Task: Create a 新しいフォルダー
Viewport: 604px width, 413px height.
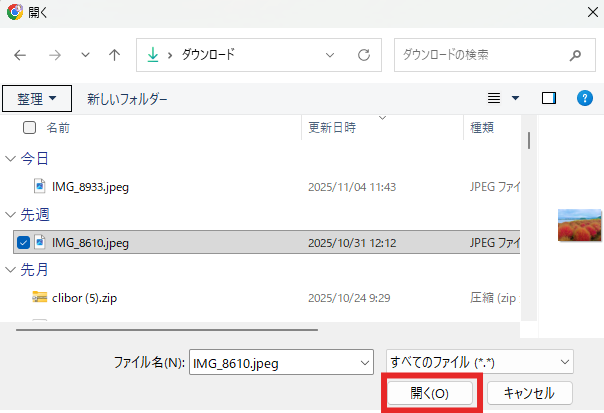Action: (127, 99)
